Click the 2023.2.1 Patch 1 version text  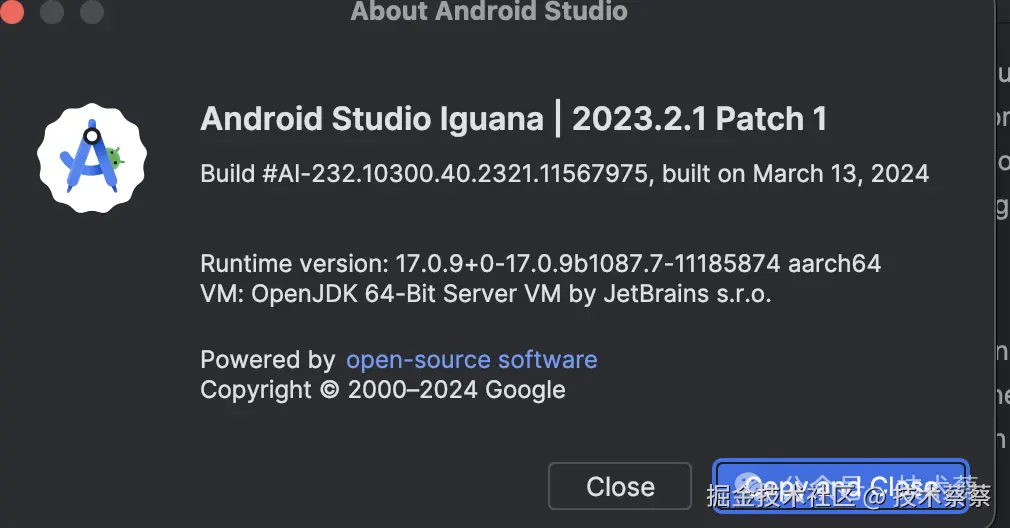click(x=699, y=119)
